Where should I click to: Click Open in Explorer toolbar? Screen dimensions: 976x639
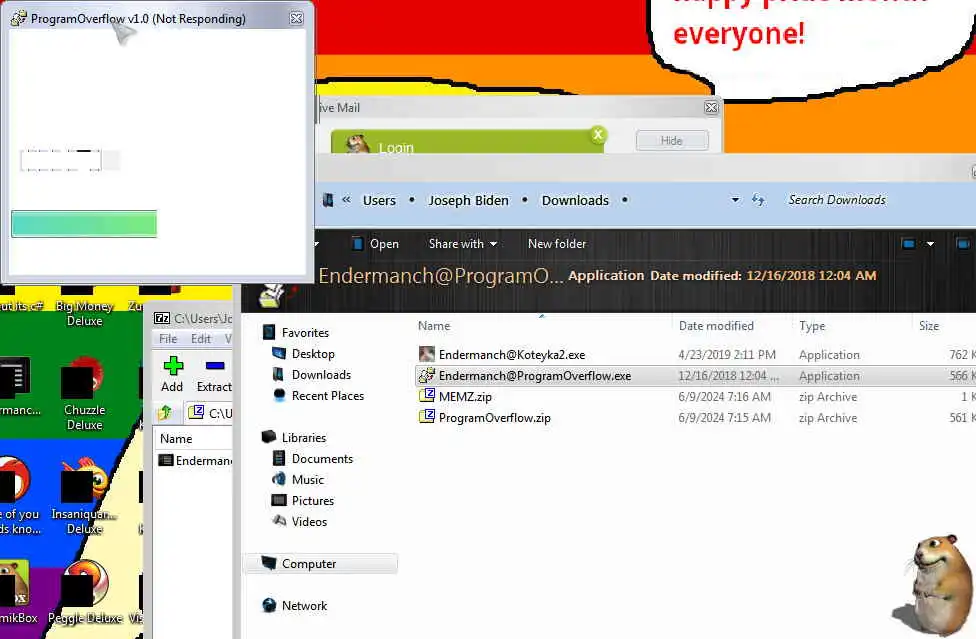coord(375,244)
